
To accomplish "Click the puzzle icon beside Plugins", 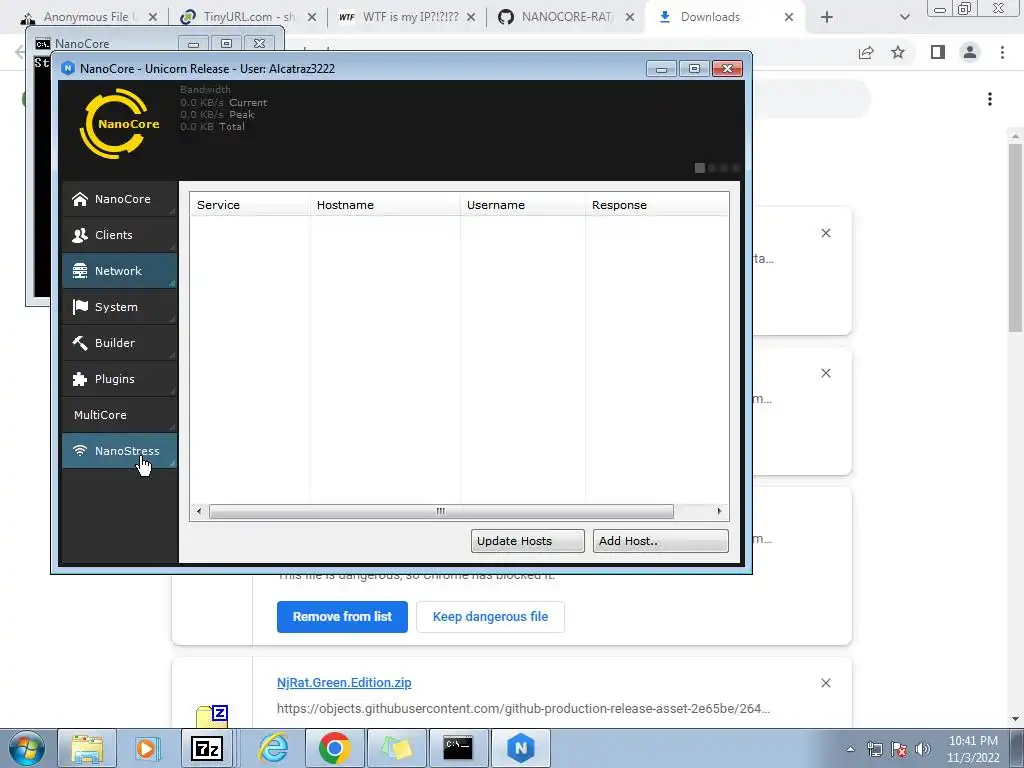I will (80, 379).
